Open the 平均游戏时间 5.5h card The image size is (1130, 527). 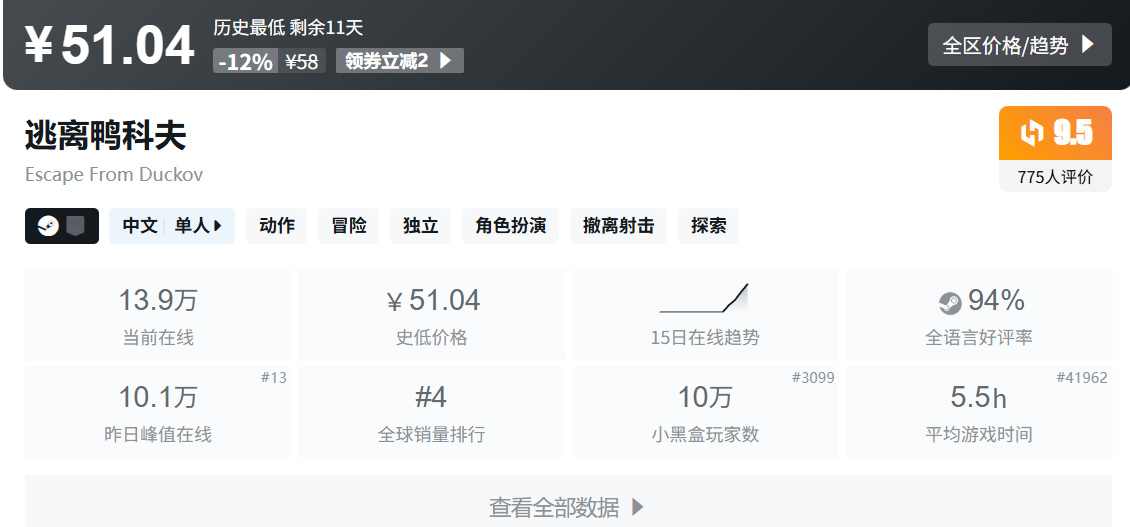pyautogui.click(x=979, y=412)
